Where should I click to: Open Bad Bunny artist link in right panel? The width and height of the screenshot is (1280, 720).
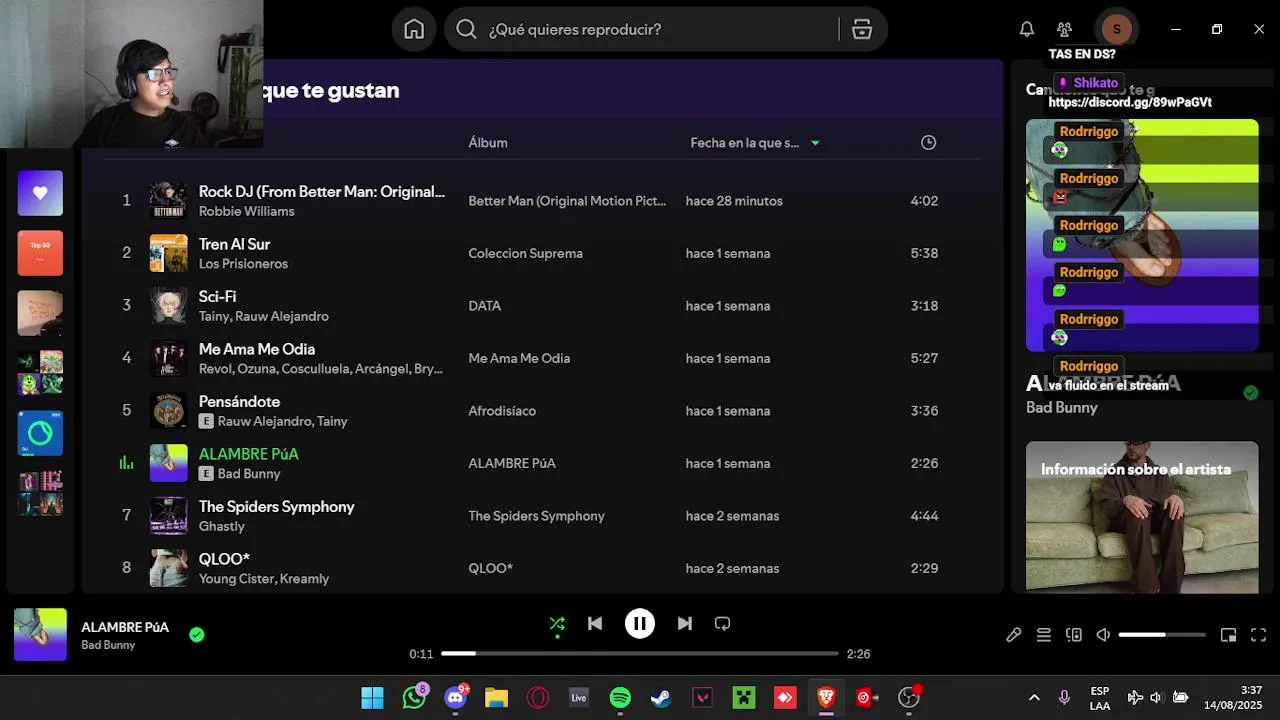pos(1062,408)
